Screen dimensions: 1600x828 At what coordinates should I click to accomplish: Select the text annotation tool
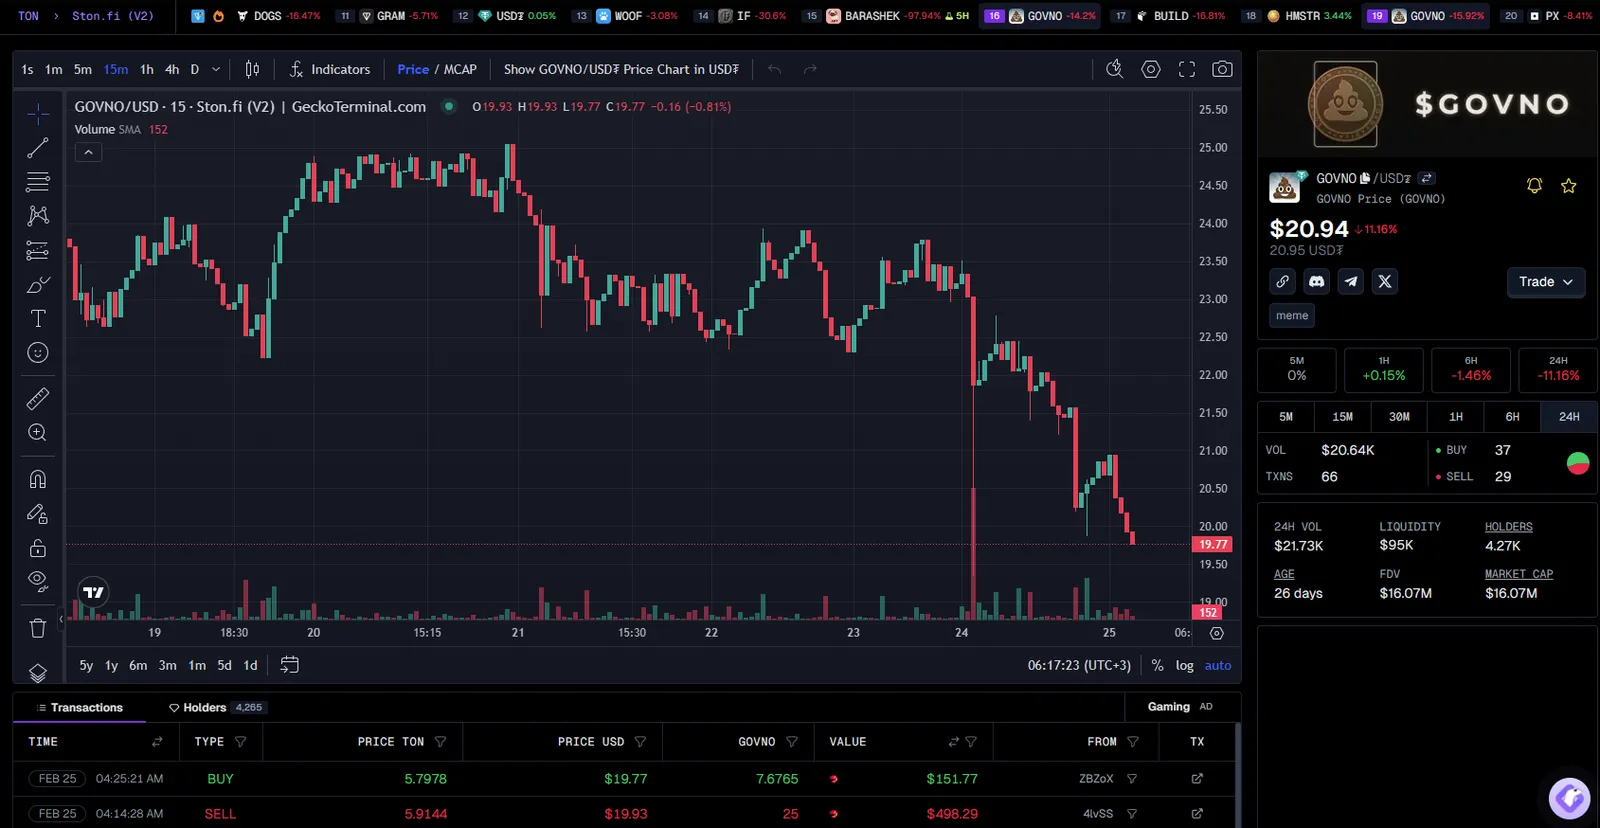[38, 319]
